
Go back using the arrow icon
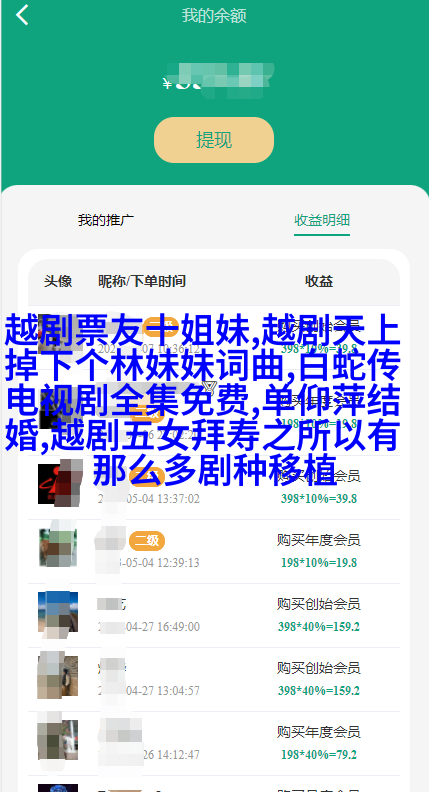[22, 15]
